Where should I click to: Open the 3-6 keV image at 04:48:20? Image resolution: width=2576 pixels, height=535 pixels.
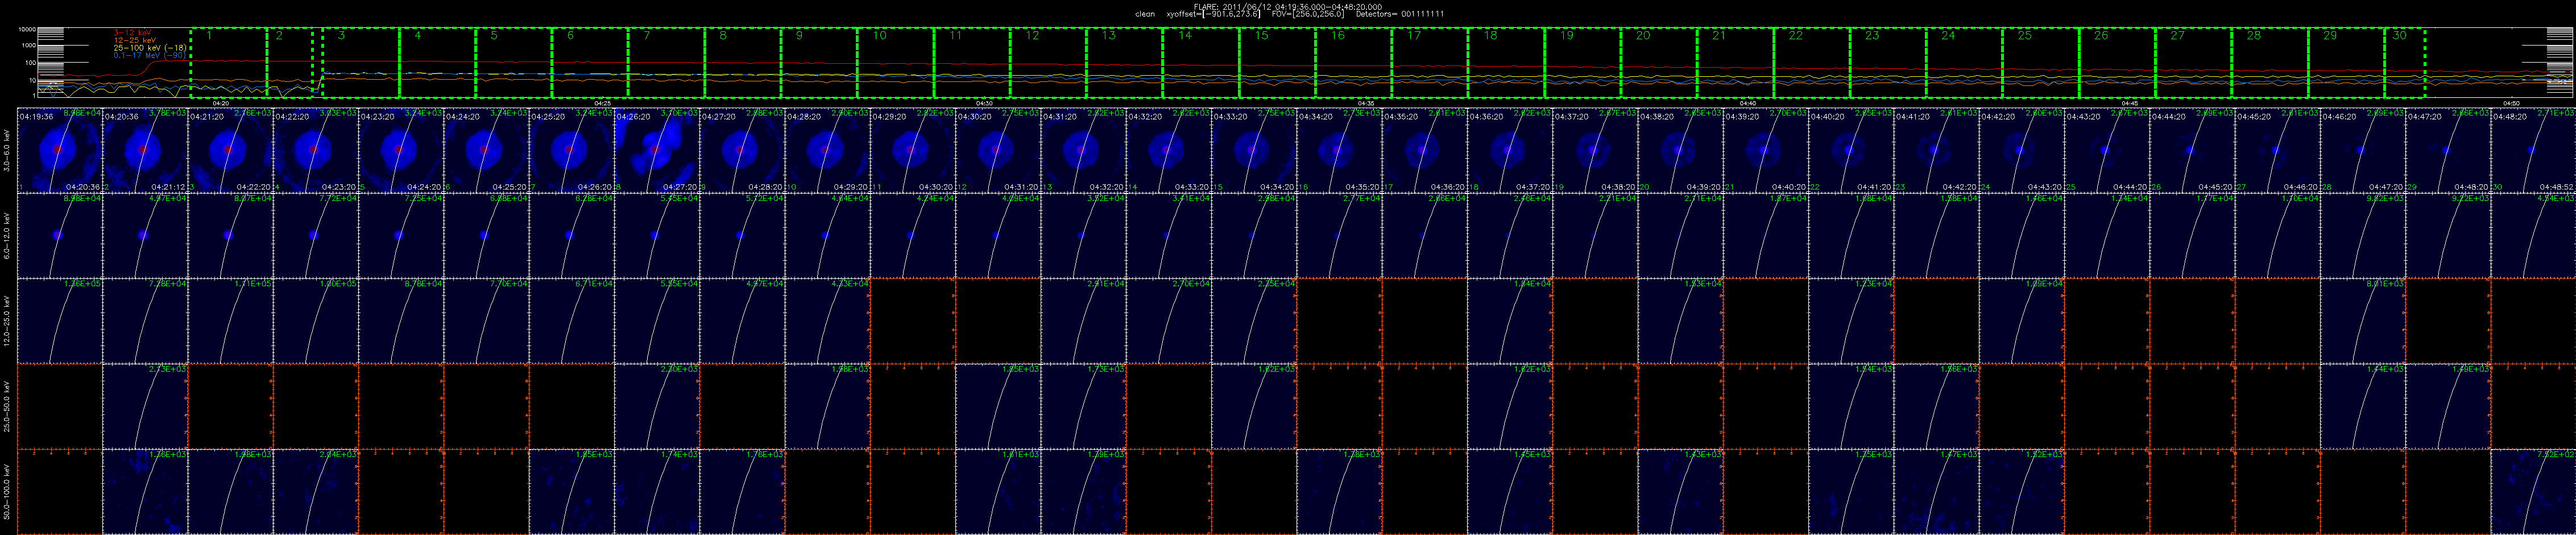pos(2532,150)
